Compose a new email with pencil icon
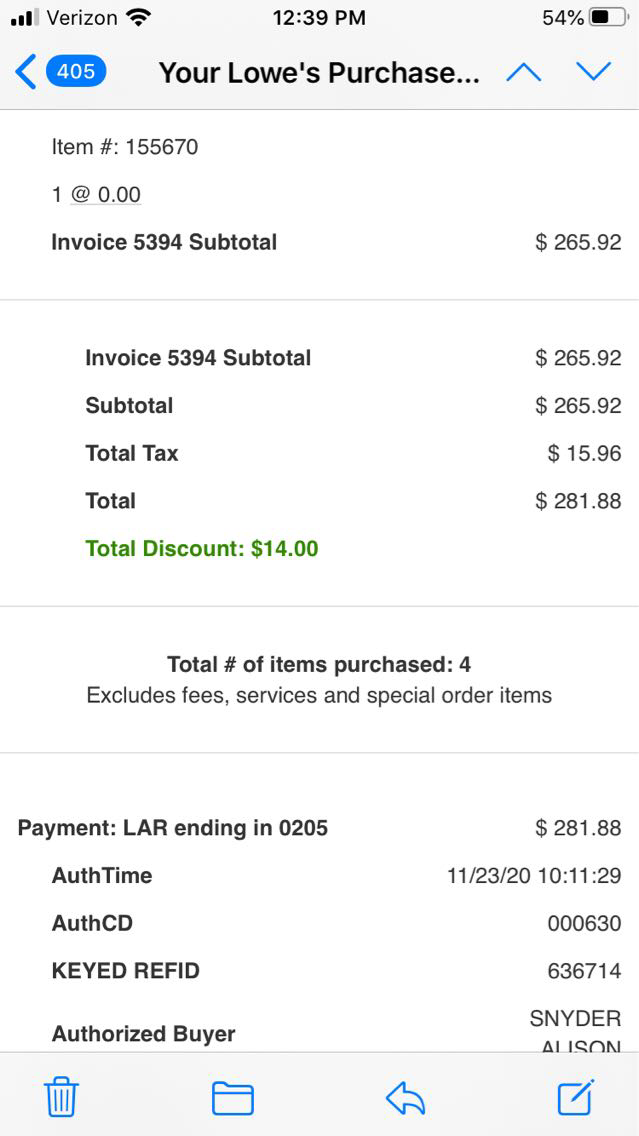 pos(577,1098)
